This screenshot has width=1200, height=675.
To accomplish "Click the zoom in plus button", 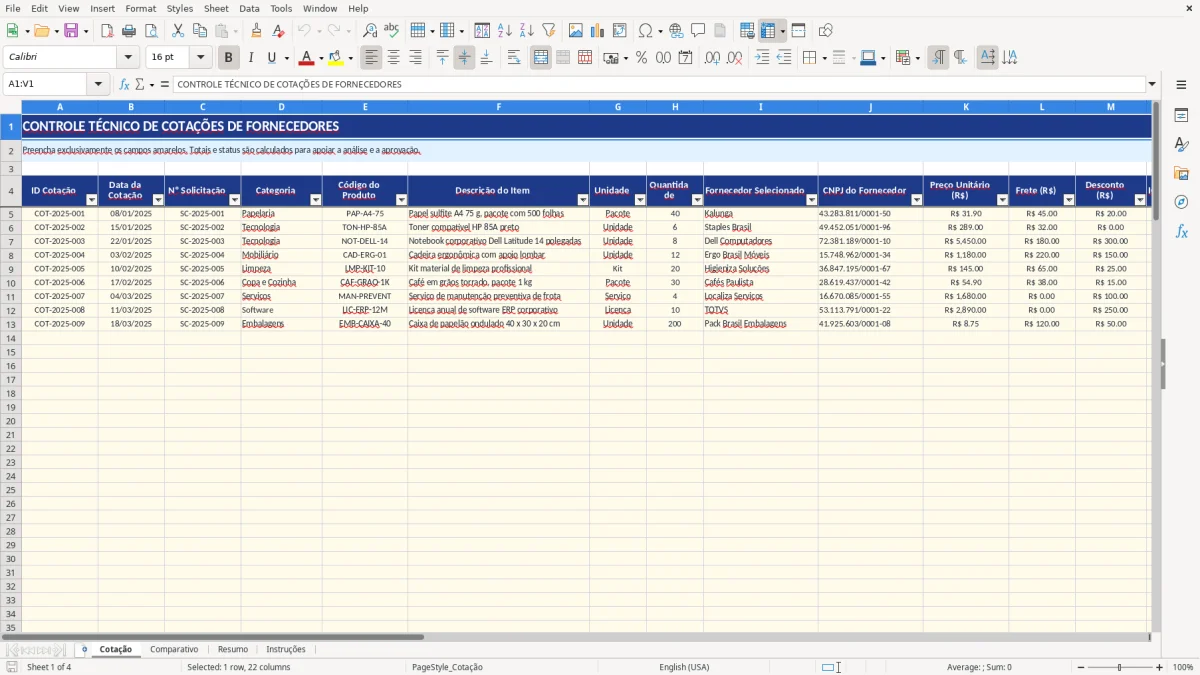I will (1160, 667).
